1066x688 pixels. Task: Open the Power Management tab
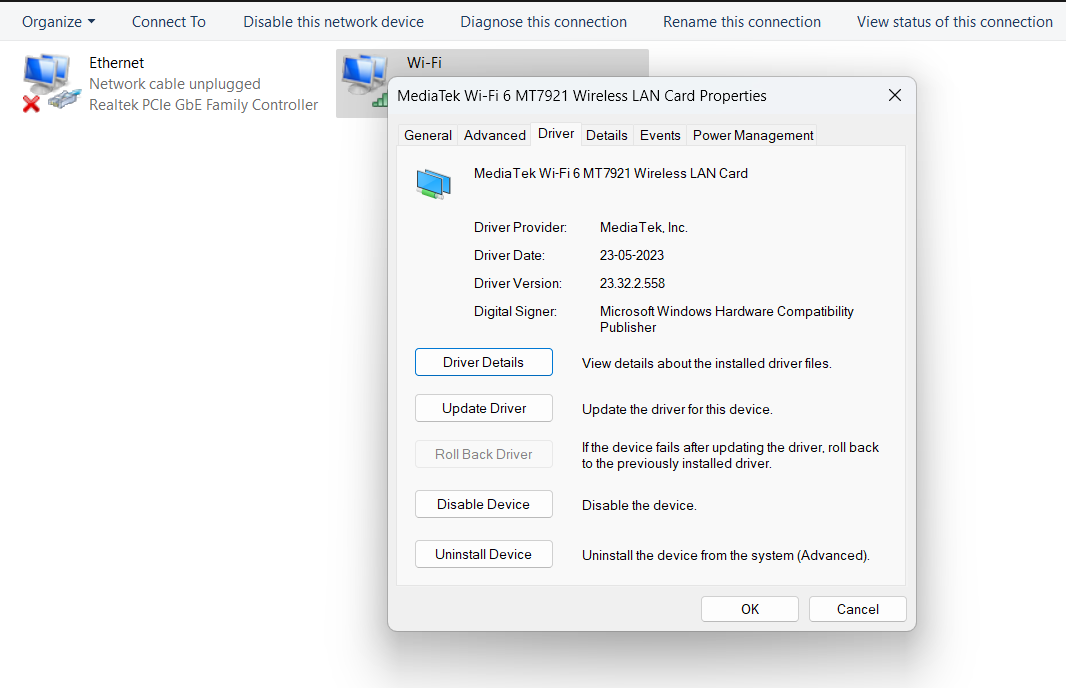pos(753,135)
